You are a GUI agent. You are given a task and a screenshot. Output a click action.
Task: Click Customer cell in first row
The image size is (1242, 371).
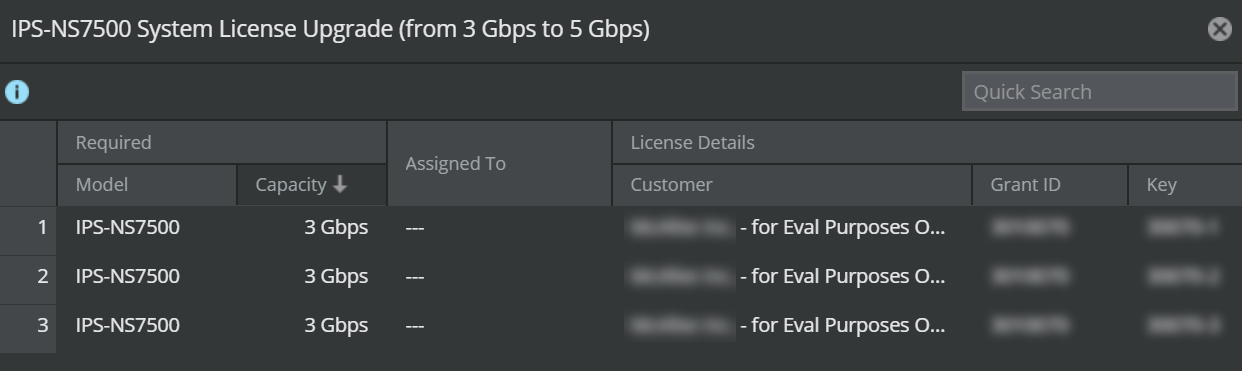[791, 228]
